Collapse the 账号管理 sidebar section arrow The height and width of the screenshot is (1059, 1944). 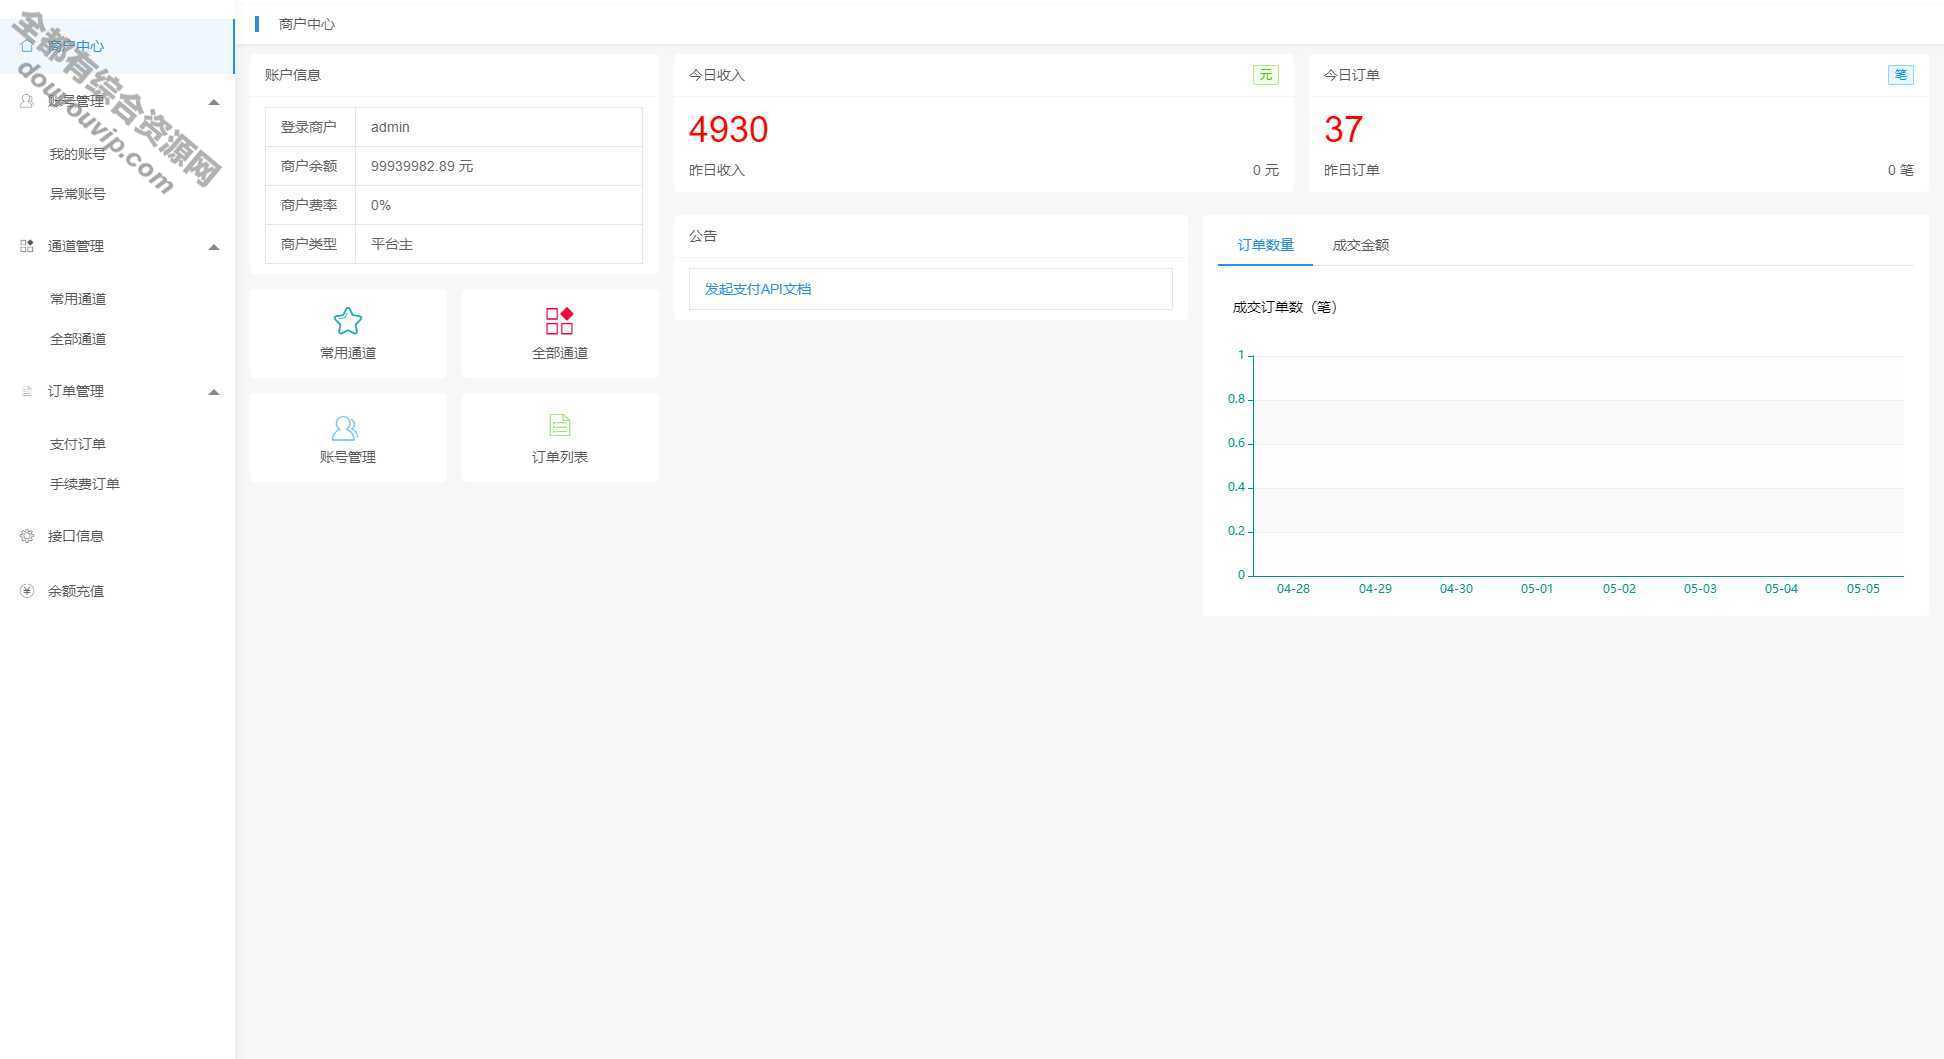[214, 102]
